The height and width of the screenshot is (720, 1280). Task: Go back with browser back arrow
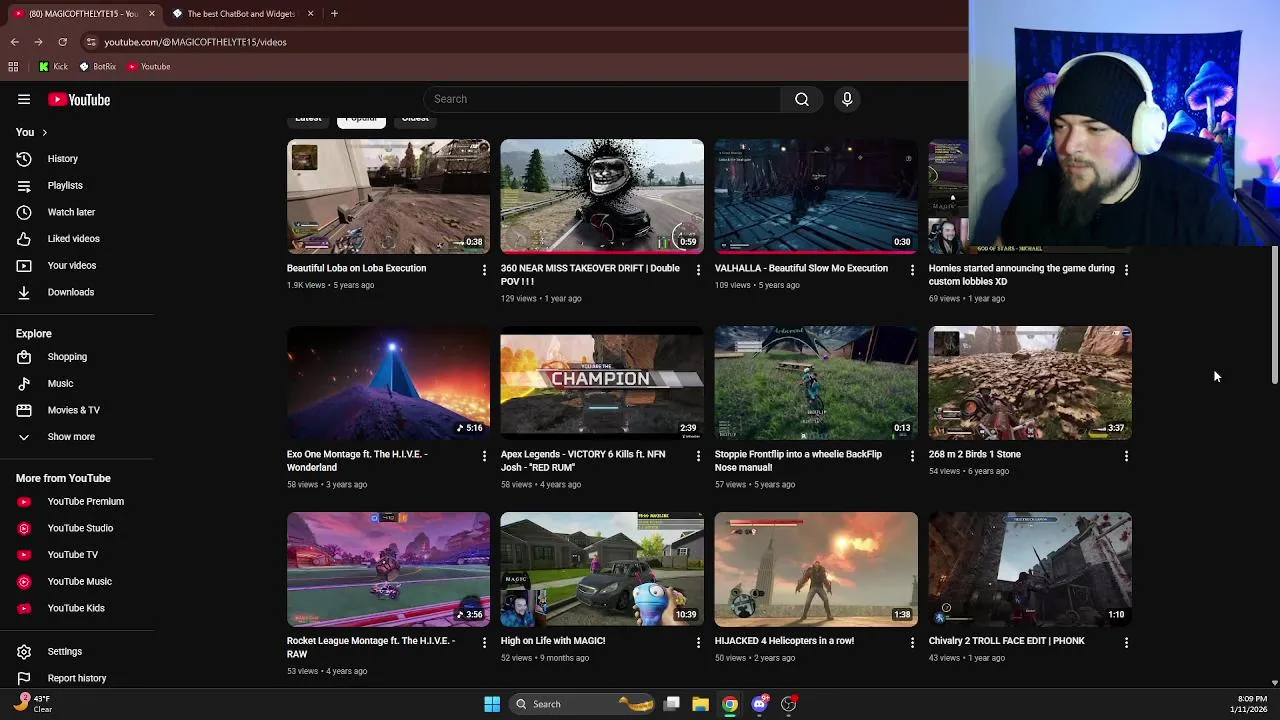tap(14, 42)
